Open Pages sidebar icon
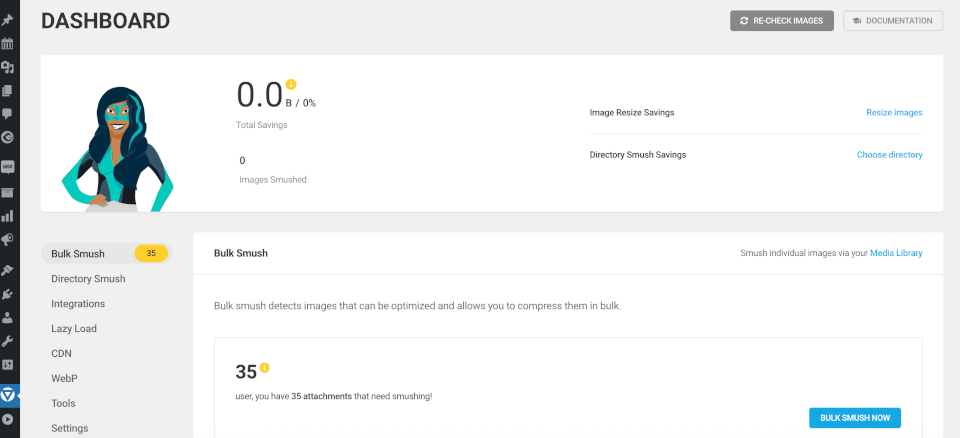Screen dimensions: 960x438 pyautogui.click(x=7, y=91)
